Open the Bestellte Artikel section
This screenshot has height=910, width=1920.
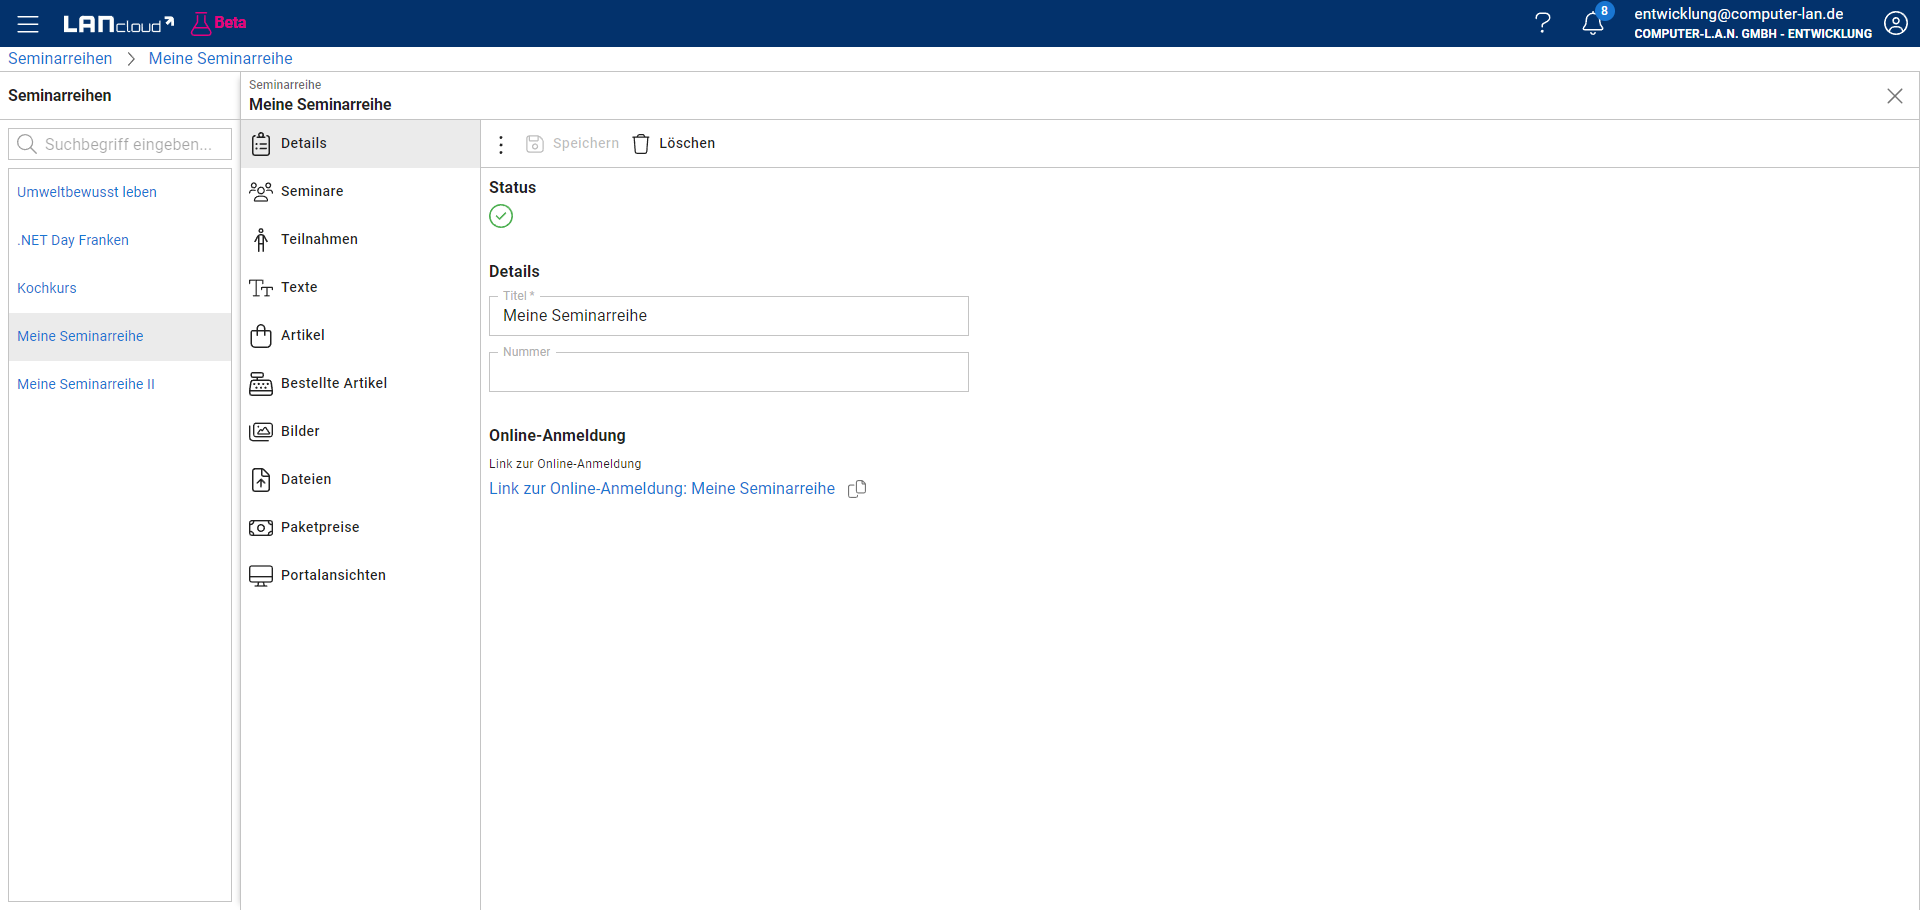(360, 384)
